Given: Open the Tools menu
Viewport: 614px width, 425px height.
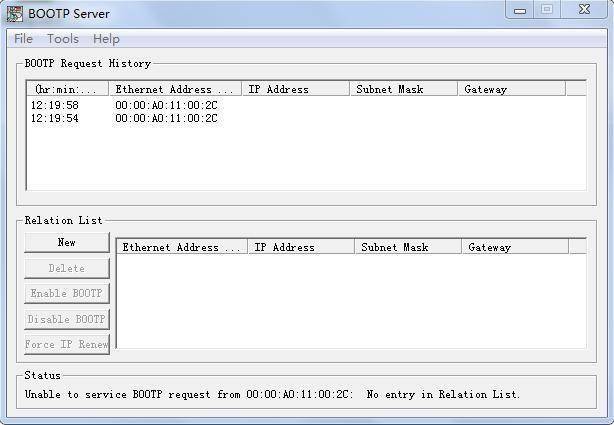Looking at the screenshot, I should pyautogui.click(x=63, y=39).
